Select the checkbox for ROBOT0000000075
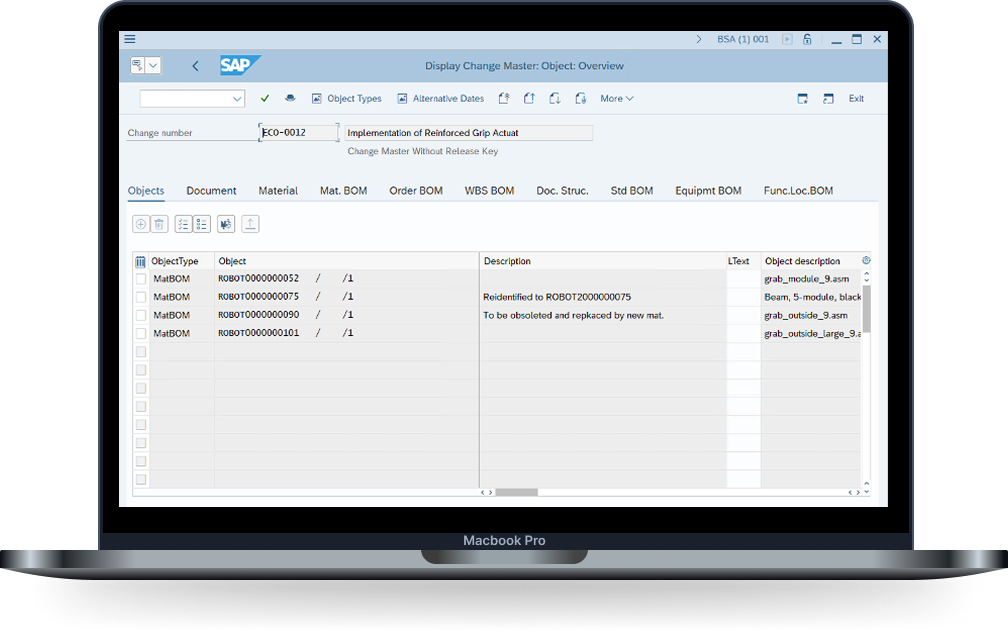1008x635 pixels. coord(141,297)
